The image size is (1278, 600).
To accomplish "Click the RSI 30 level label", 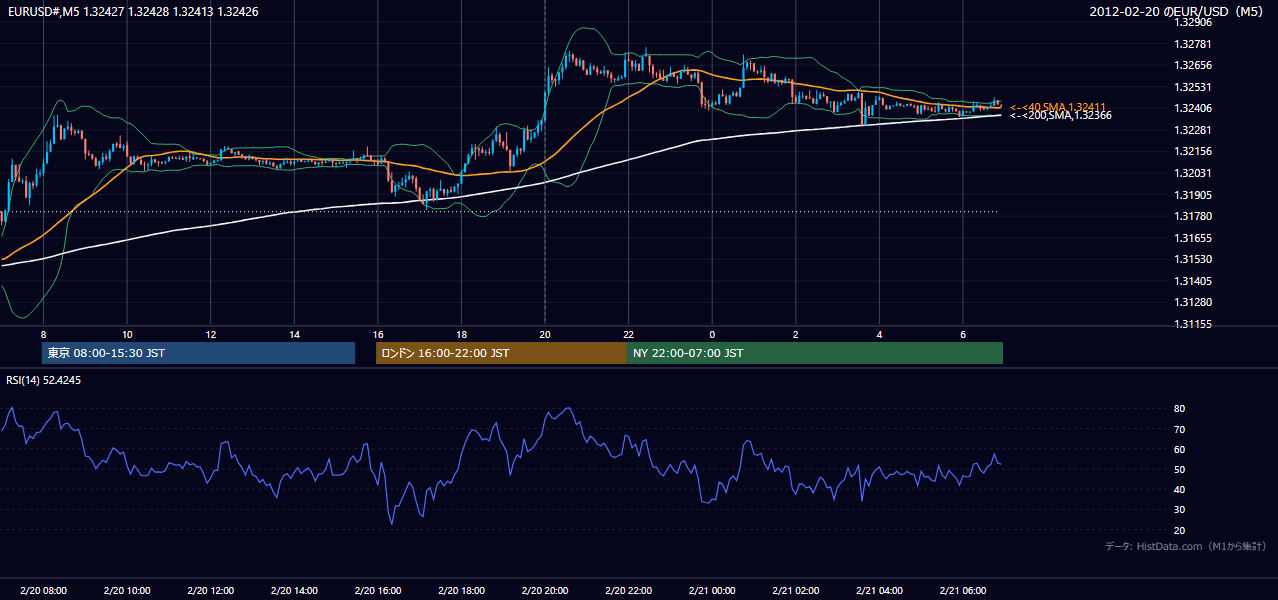I will [x=1179, y=510].
